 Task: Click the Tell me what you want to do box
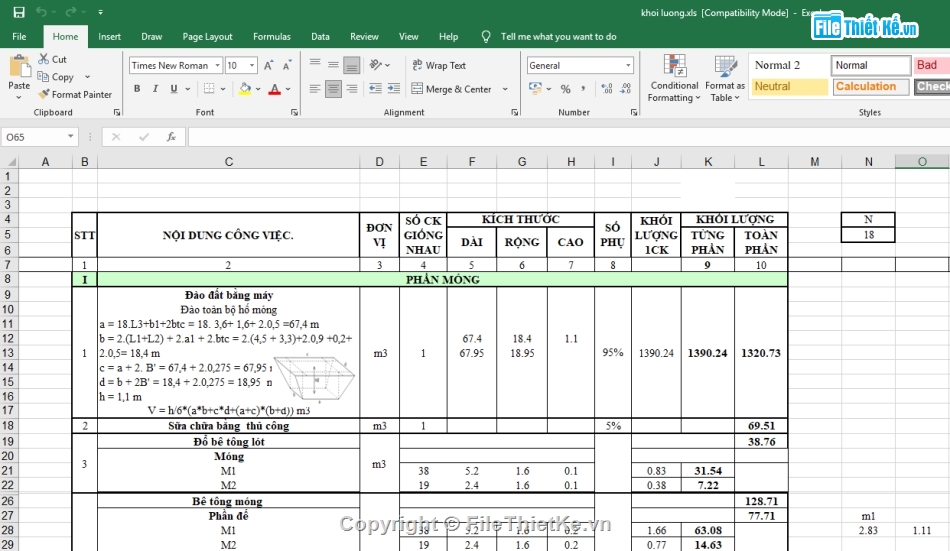558,36
